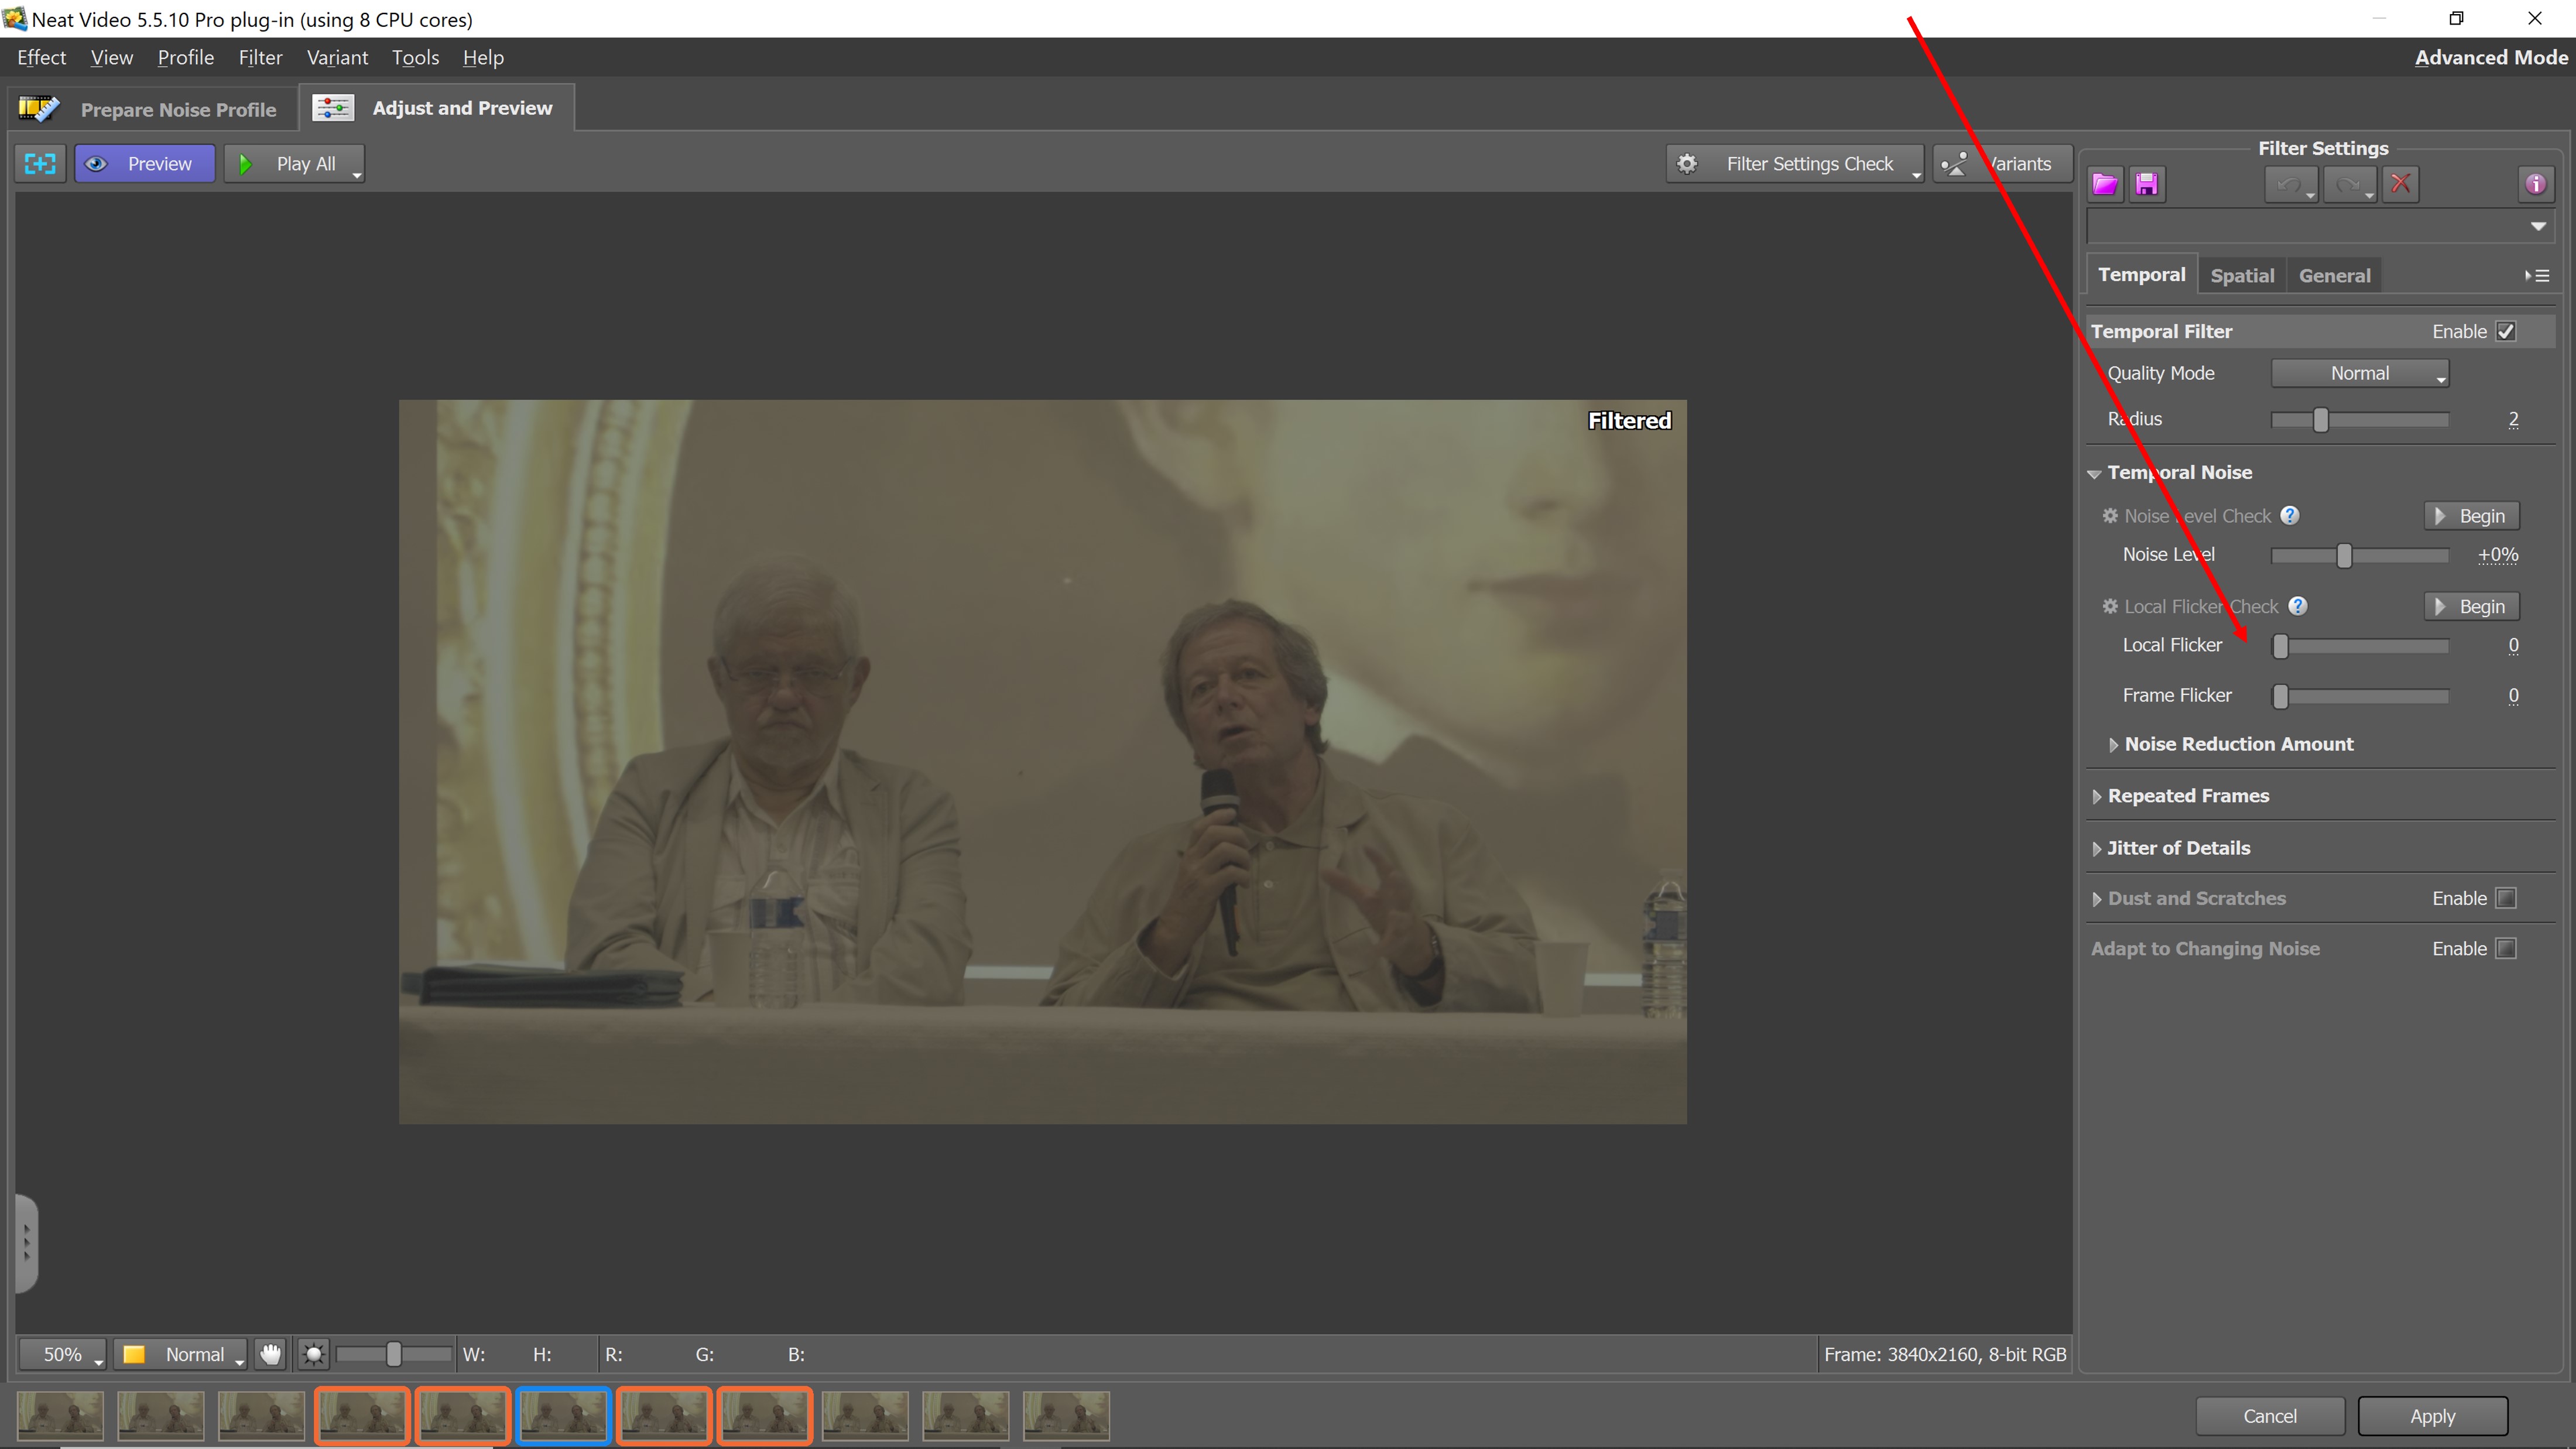
Task: Click the Local Flicker slider handle
Action: 2280,646
